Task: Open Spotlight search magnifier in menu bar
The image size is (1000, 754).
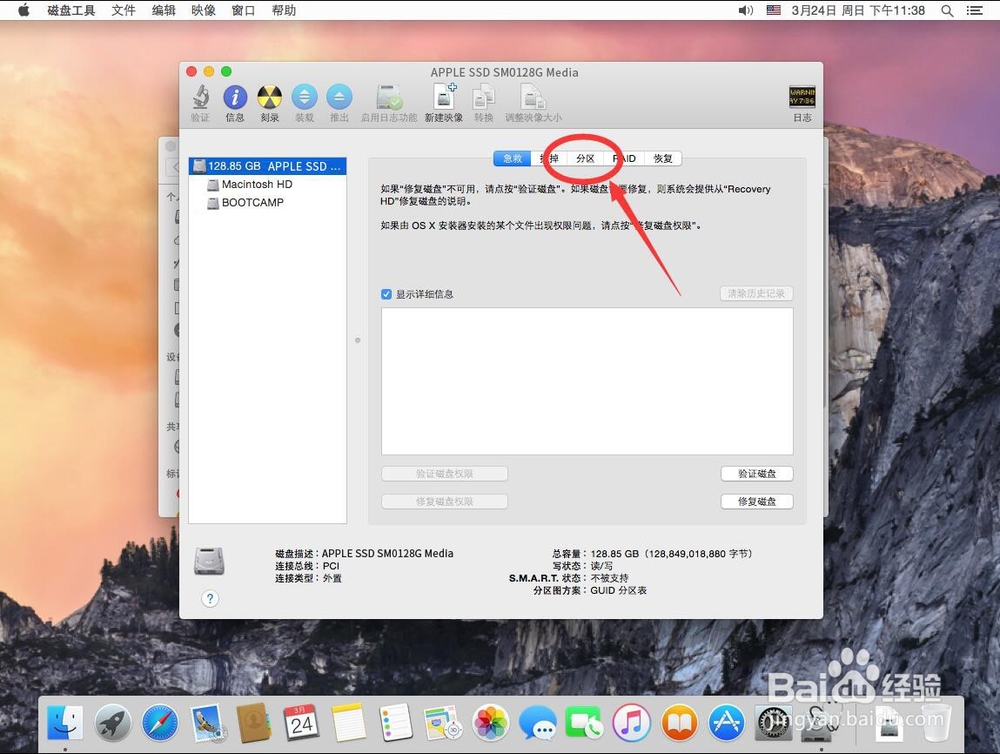Action: click(947, 10)
